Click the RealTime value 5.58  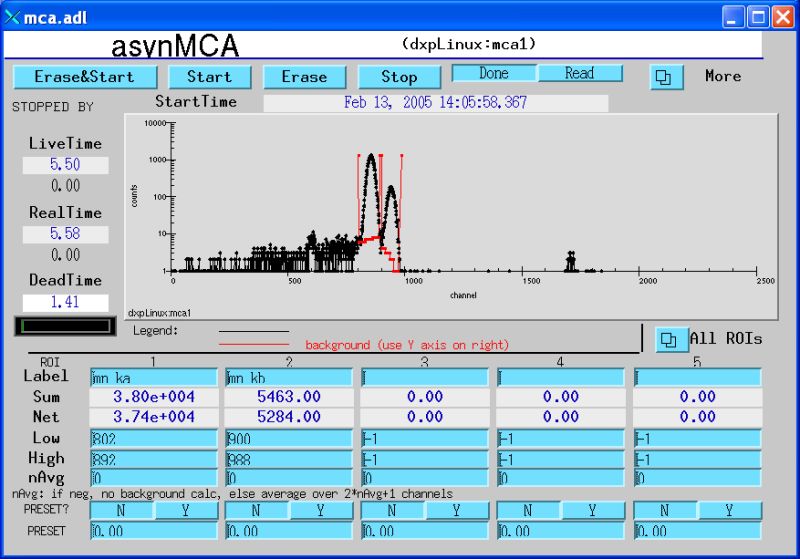click(65, 234)
